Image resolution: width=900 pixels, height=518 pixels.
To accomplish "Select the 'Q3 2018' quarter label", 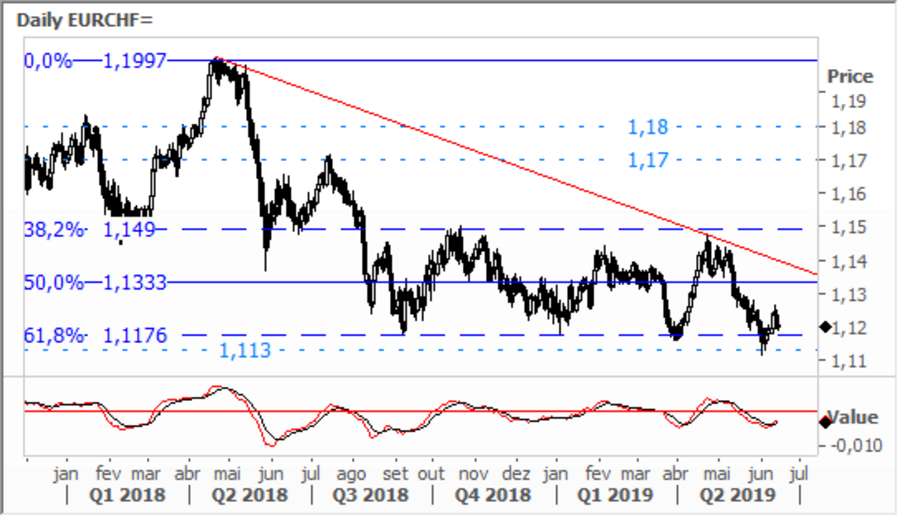I will (371, 495).
